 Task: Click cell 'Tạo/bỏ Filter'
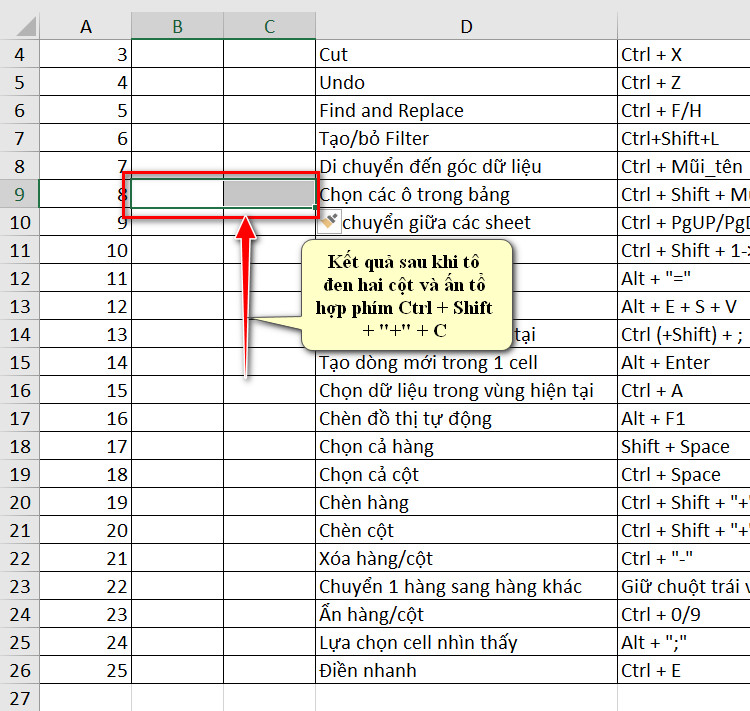tap(466, 138)
